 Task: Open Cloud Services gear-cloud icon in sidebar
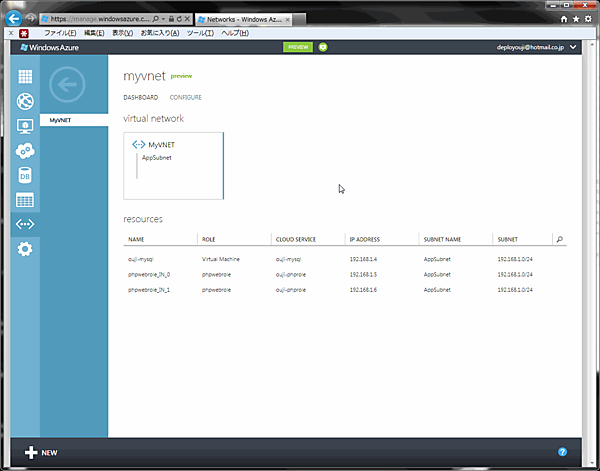25,150
